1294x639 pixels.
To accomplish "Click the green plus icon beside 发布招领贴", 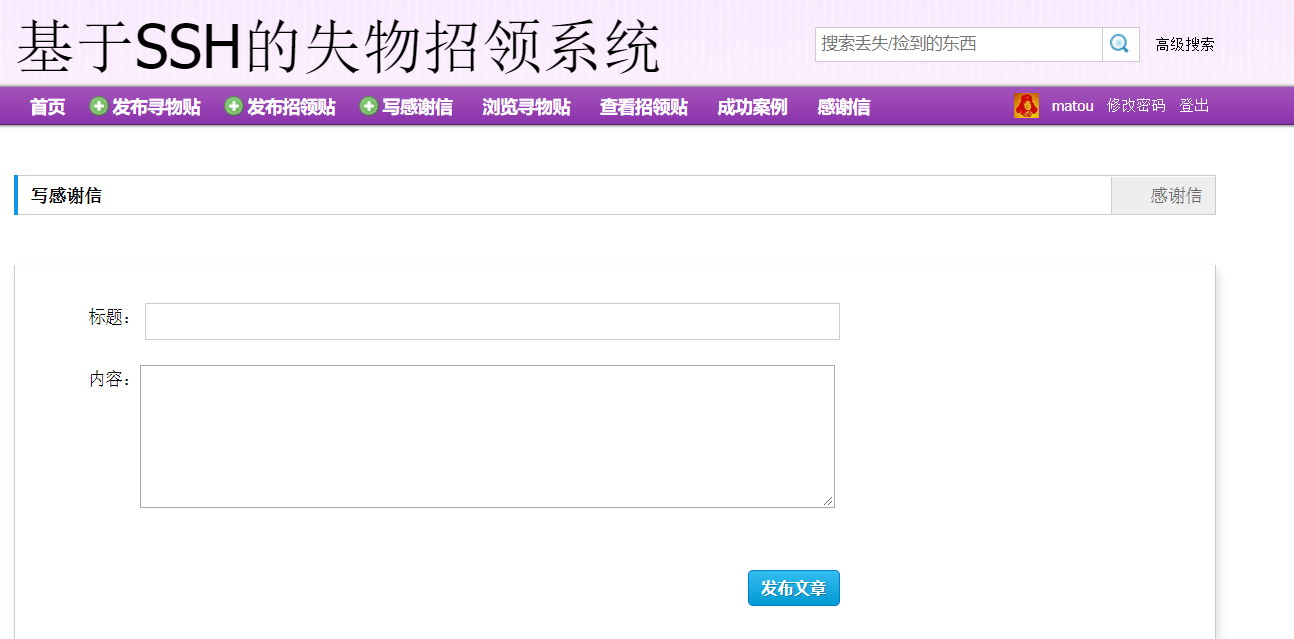I will [232, 106].
